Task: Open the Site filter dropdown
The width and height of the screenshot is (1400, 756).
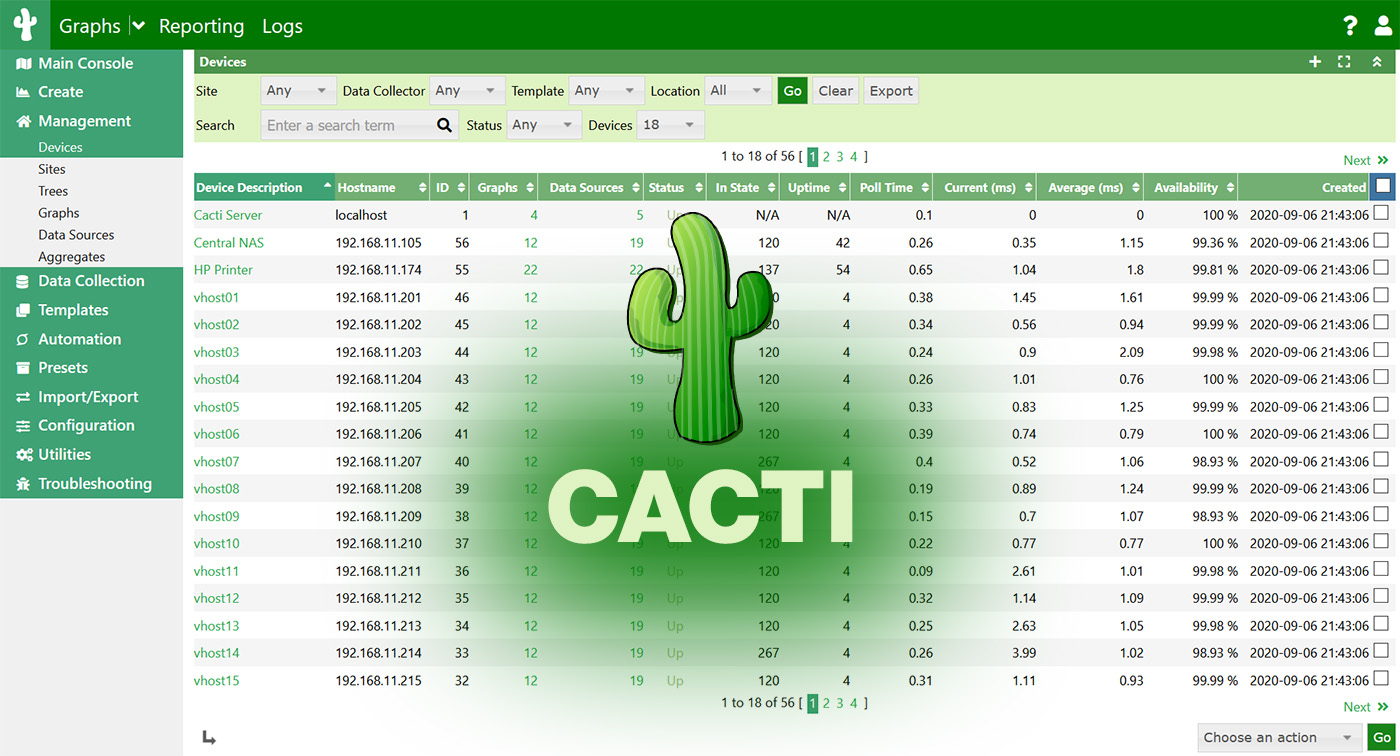Action: (298, 90)
